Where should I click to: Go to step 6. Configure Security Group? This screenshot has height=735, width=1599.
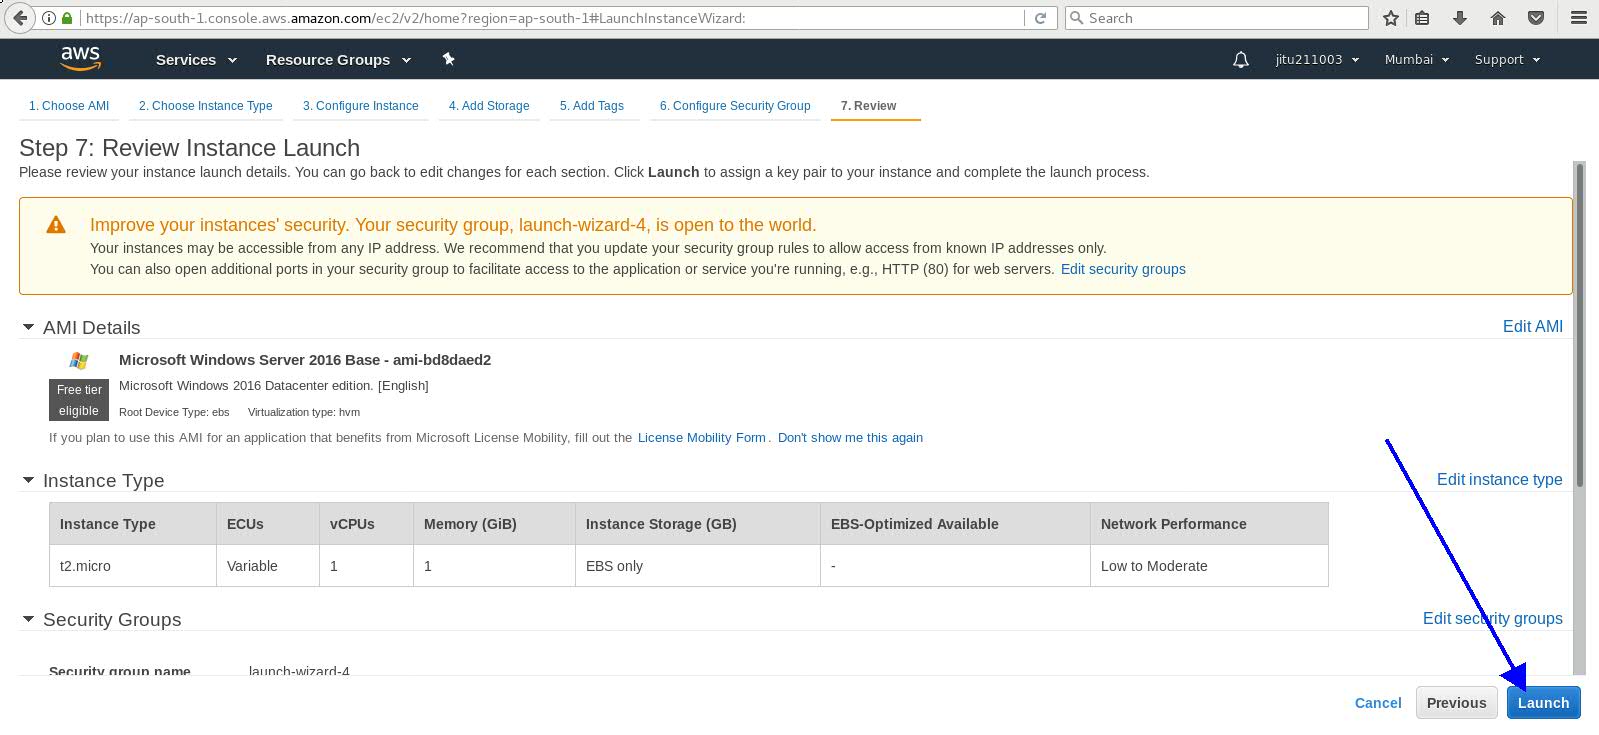735,106
